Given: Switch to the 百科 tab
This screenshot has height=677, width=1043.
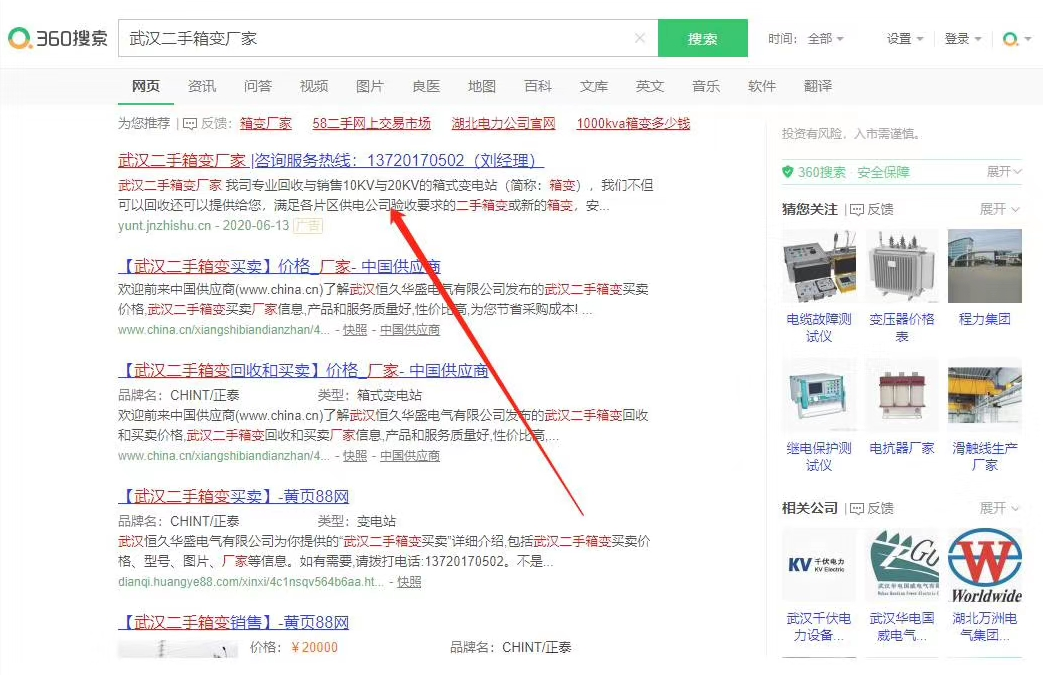Looking at the screenshot, I should (537, 86).
